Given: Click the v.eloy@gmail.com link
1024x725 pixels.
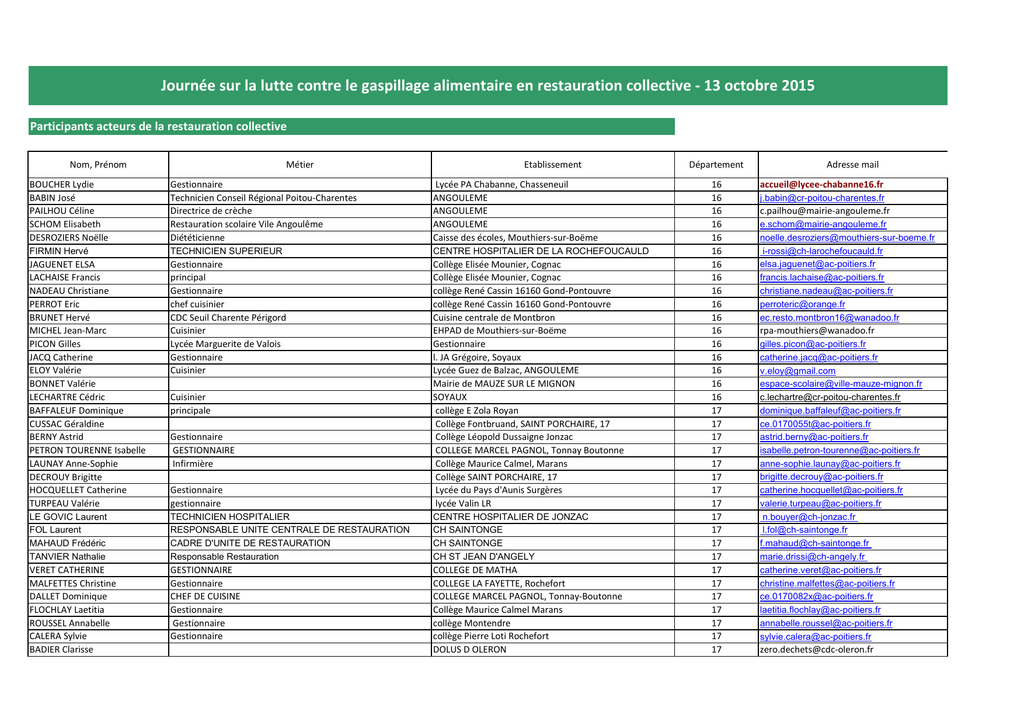Looking at the screenshot, I should pos(797,370).
